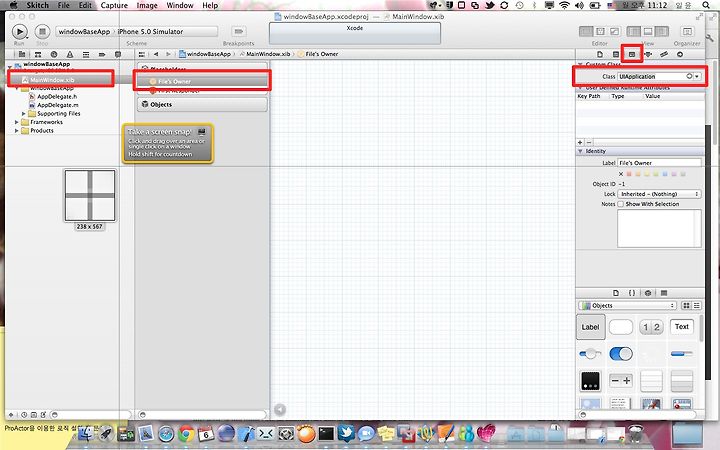Collapse the windowBaseApp project root
The width and height of the screenshot is (720, 450).
[x=10, y=67]
